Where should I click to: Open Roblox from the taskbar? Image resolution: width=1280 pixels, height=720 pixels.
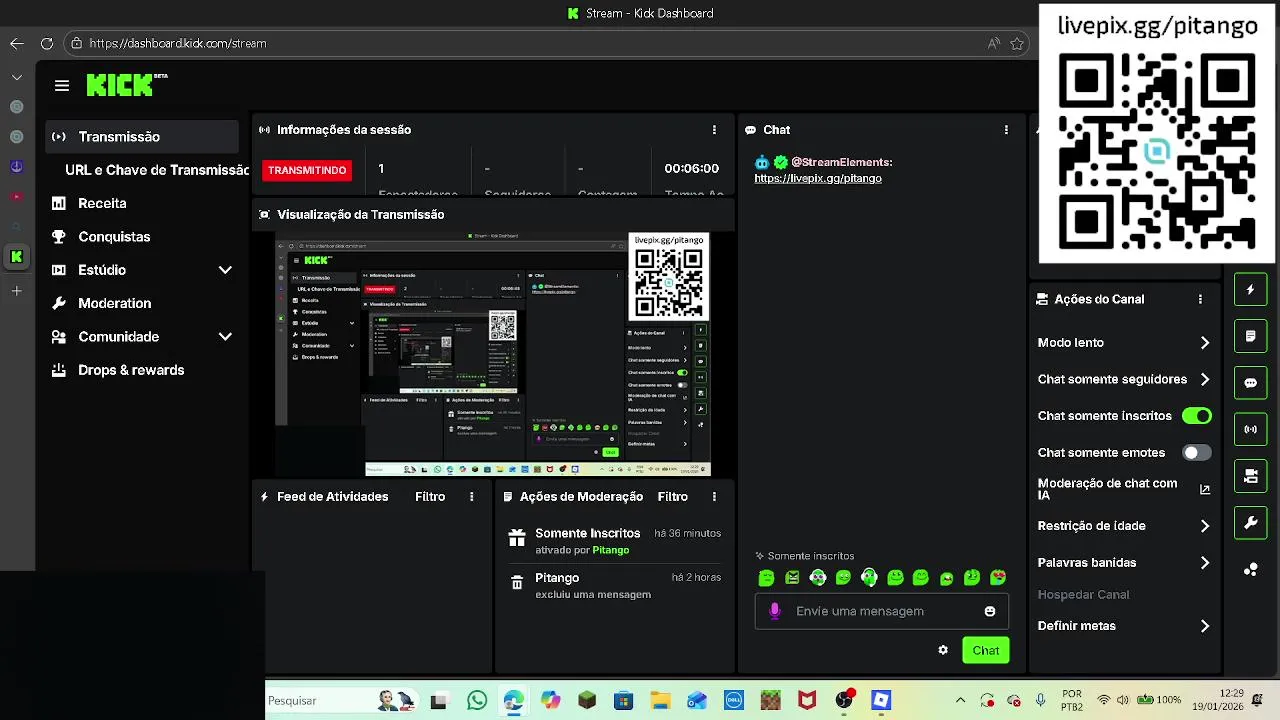(880, 700)
